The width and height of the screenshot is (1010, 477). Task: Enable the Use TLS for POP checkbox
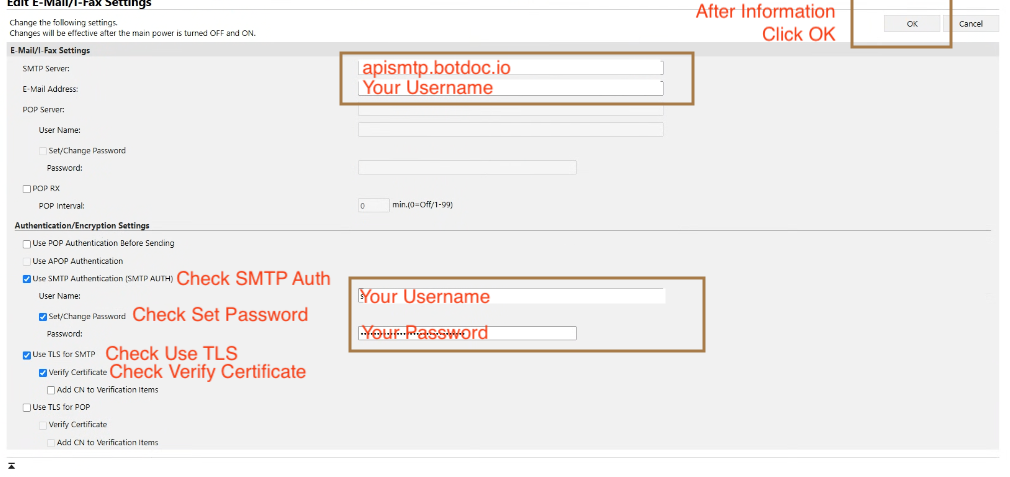click(x=26, y=407)
